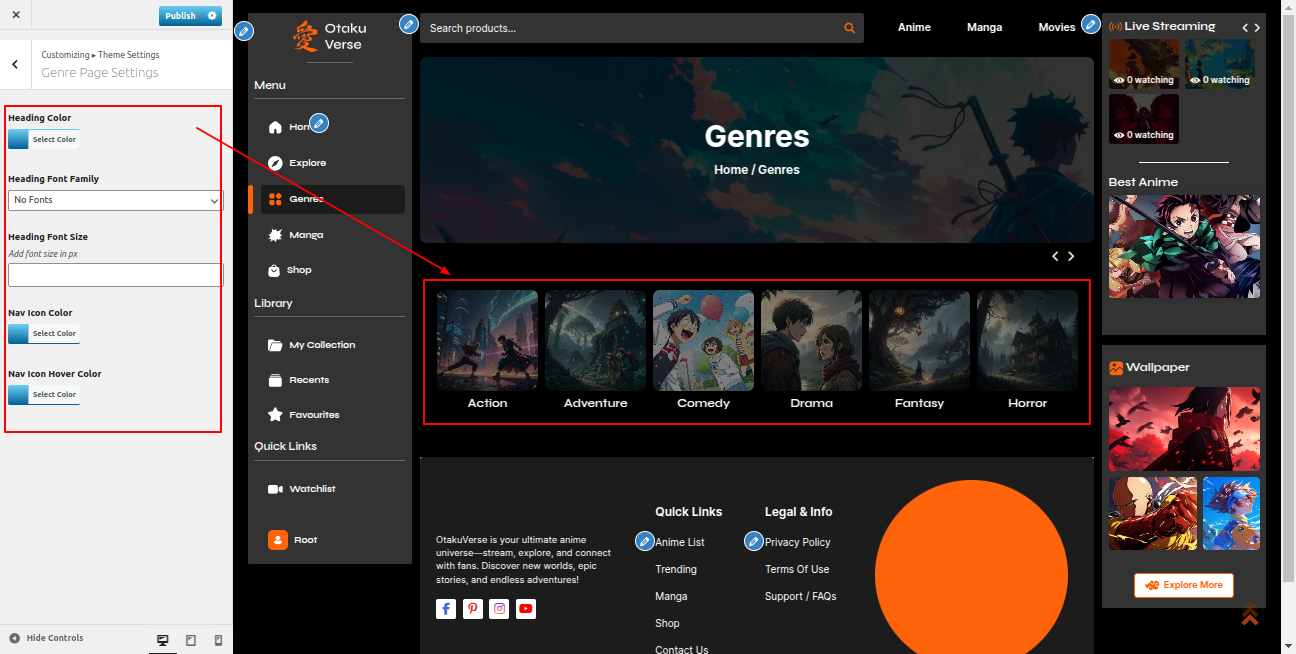Hide the customizer controls
The width and height of the screenshot is (1296, 654).
pyautogui.click(x=46, y=638)
